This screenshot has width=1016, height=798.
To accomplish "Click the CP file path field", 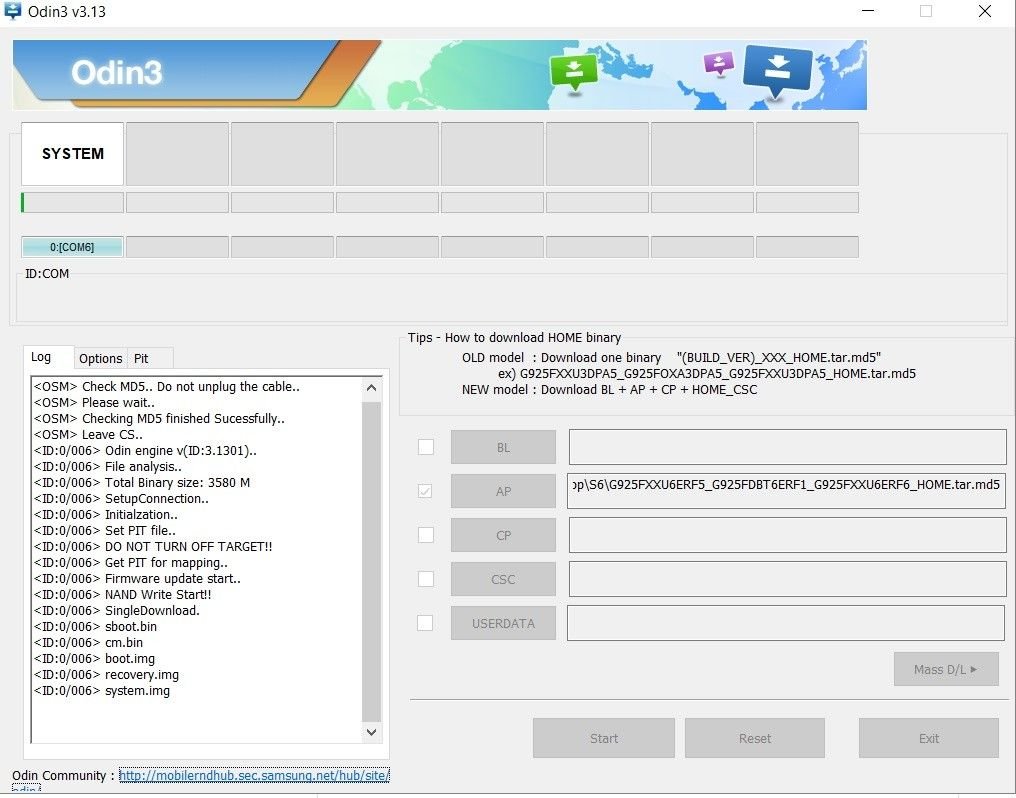I will point(787,535).
